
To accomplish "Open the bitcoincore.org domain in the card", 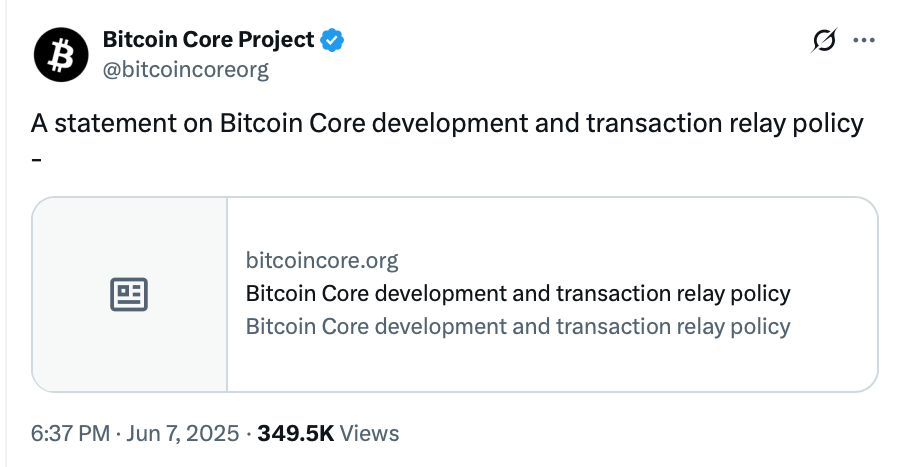I will coord(321,261).
